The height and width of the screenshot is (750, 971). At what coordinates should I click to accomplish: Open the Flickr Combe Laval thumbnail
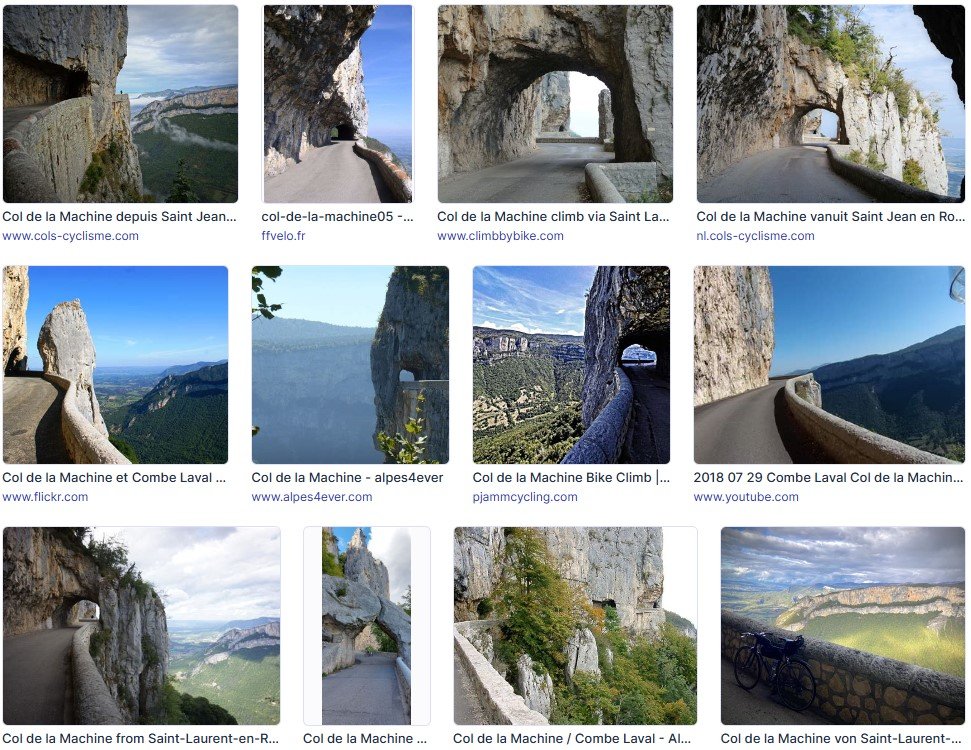[115, 365]
